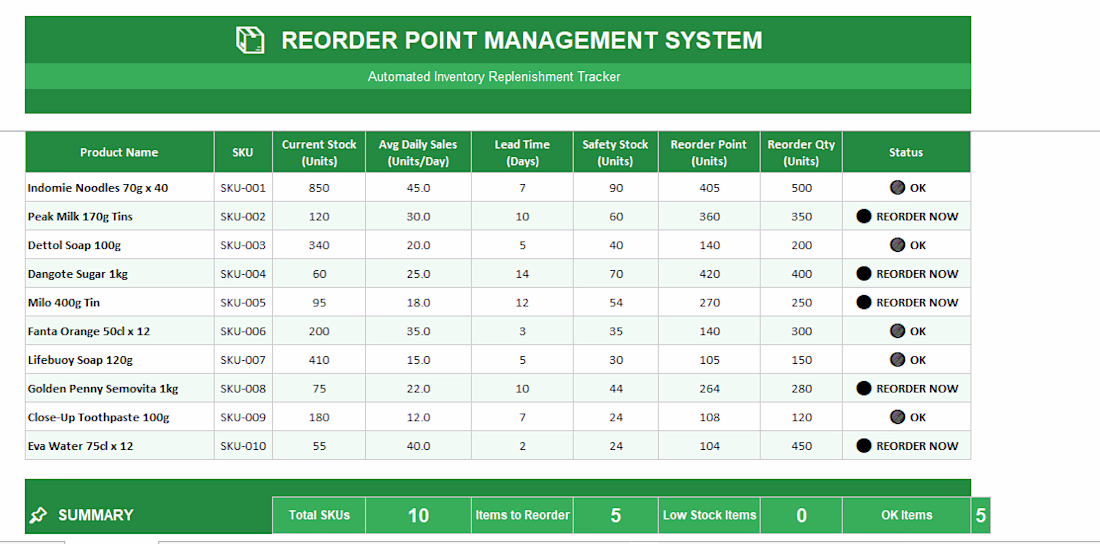Select the Current Stock (Units) header
The image size is (1100, 544).
point(319,152)
